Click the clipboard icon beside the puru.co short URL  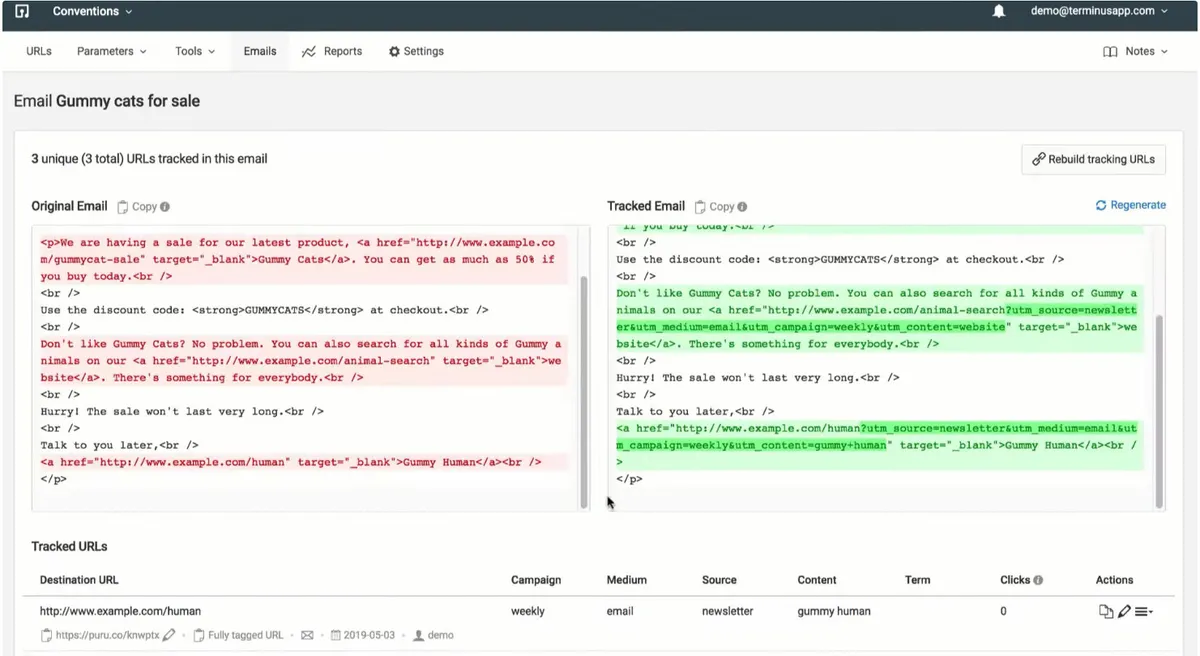[47, 634]
